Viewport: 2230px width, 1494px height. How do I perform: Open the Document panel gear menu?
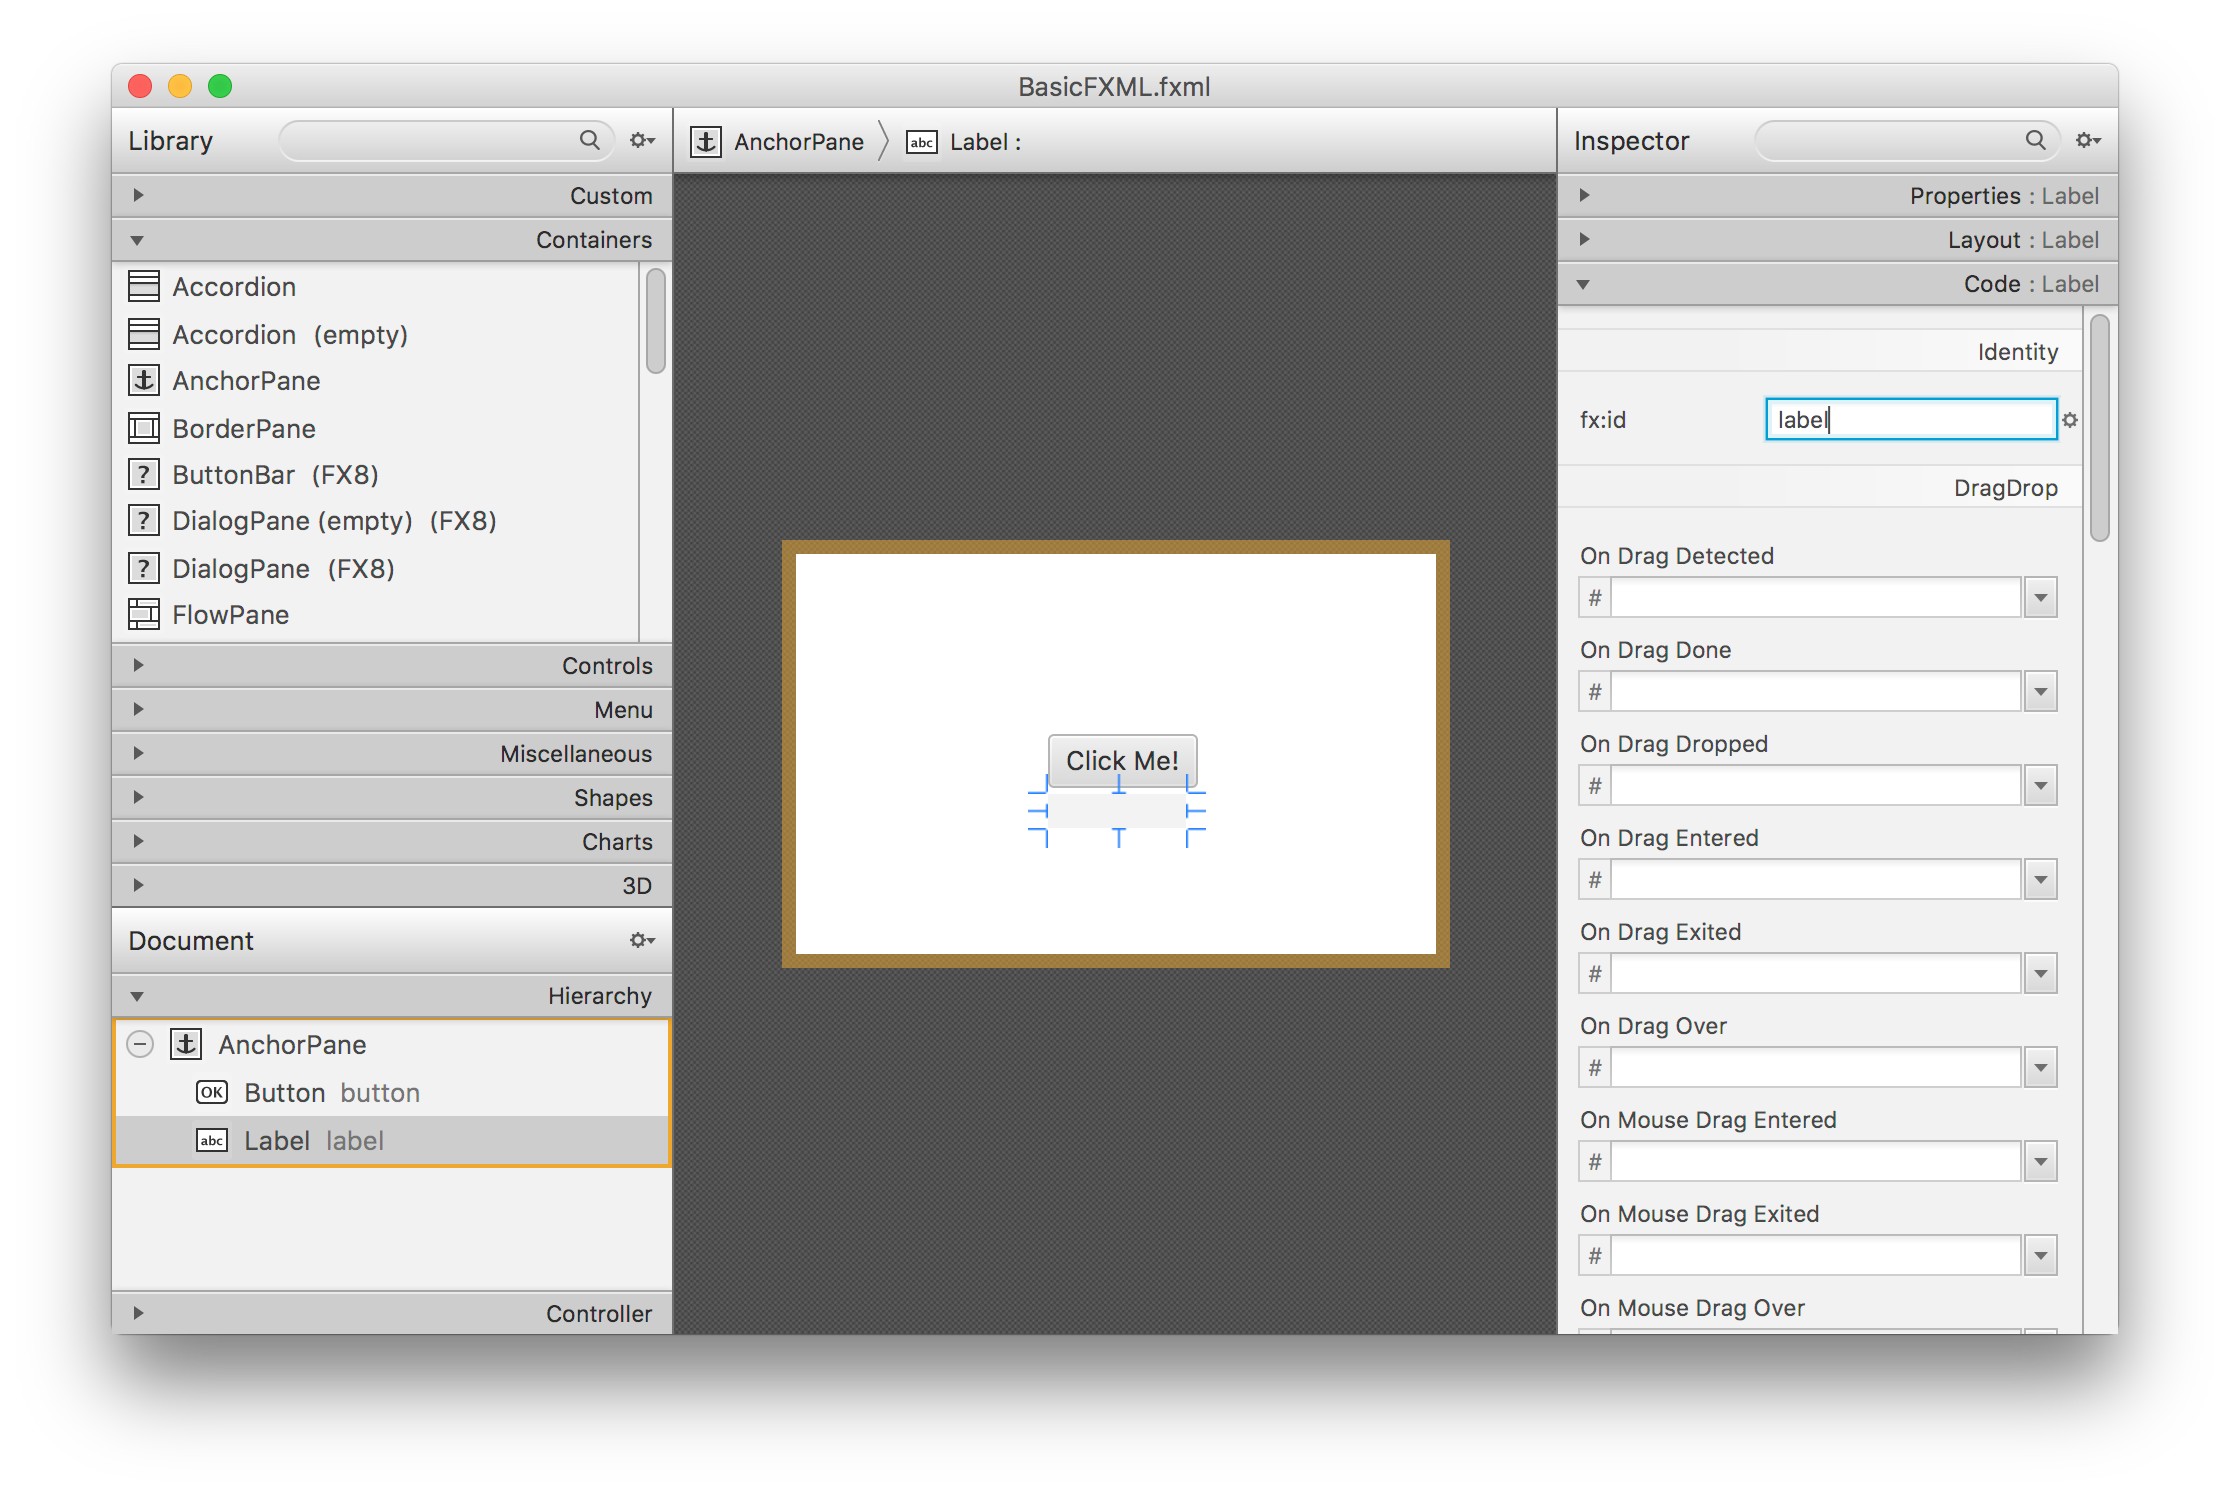pos(641,940)
